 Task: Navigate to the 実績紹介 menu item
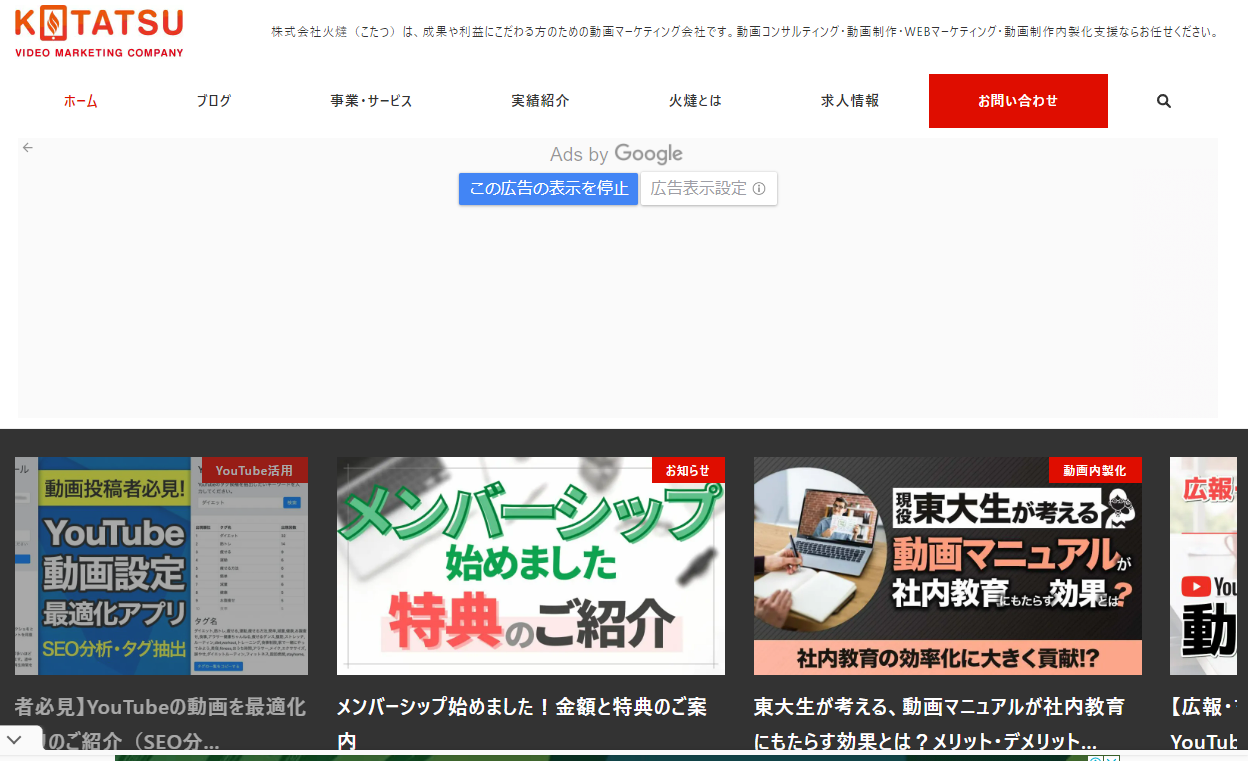point(538,100)
